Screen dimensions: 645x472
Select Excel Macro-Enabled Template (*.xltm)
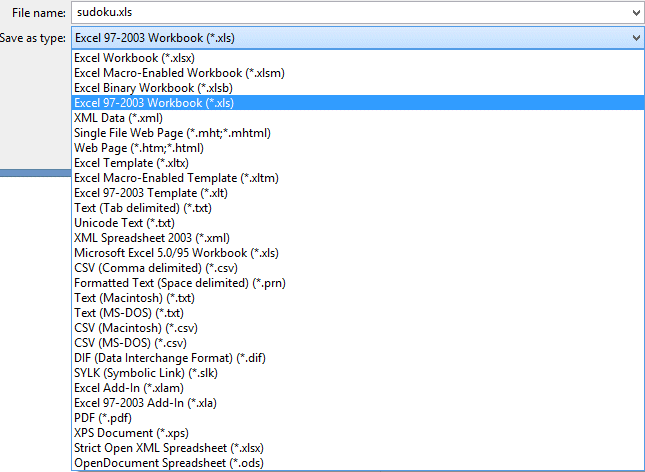(358, 178)
